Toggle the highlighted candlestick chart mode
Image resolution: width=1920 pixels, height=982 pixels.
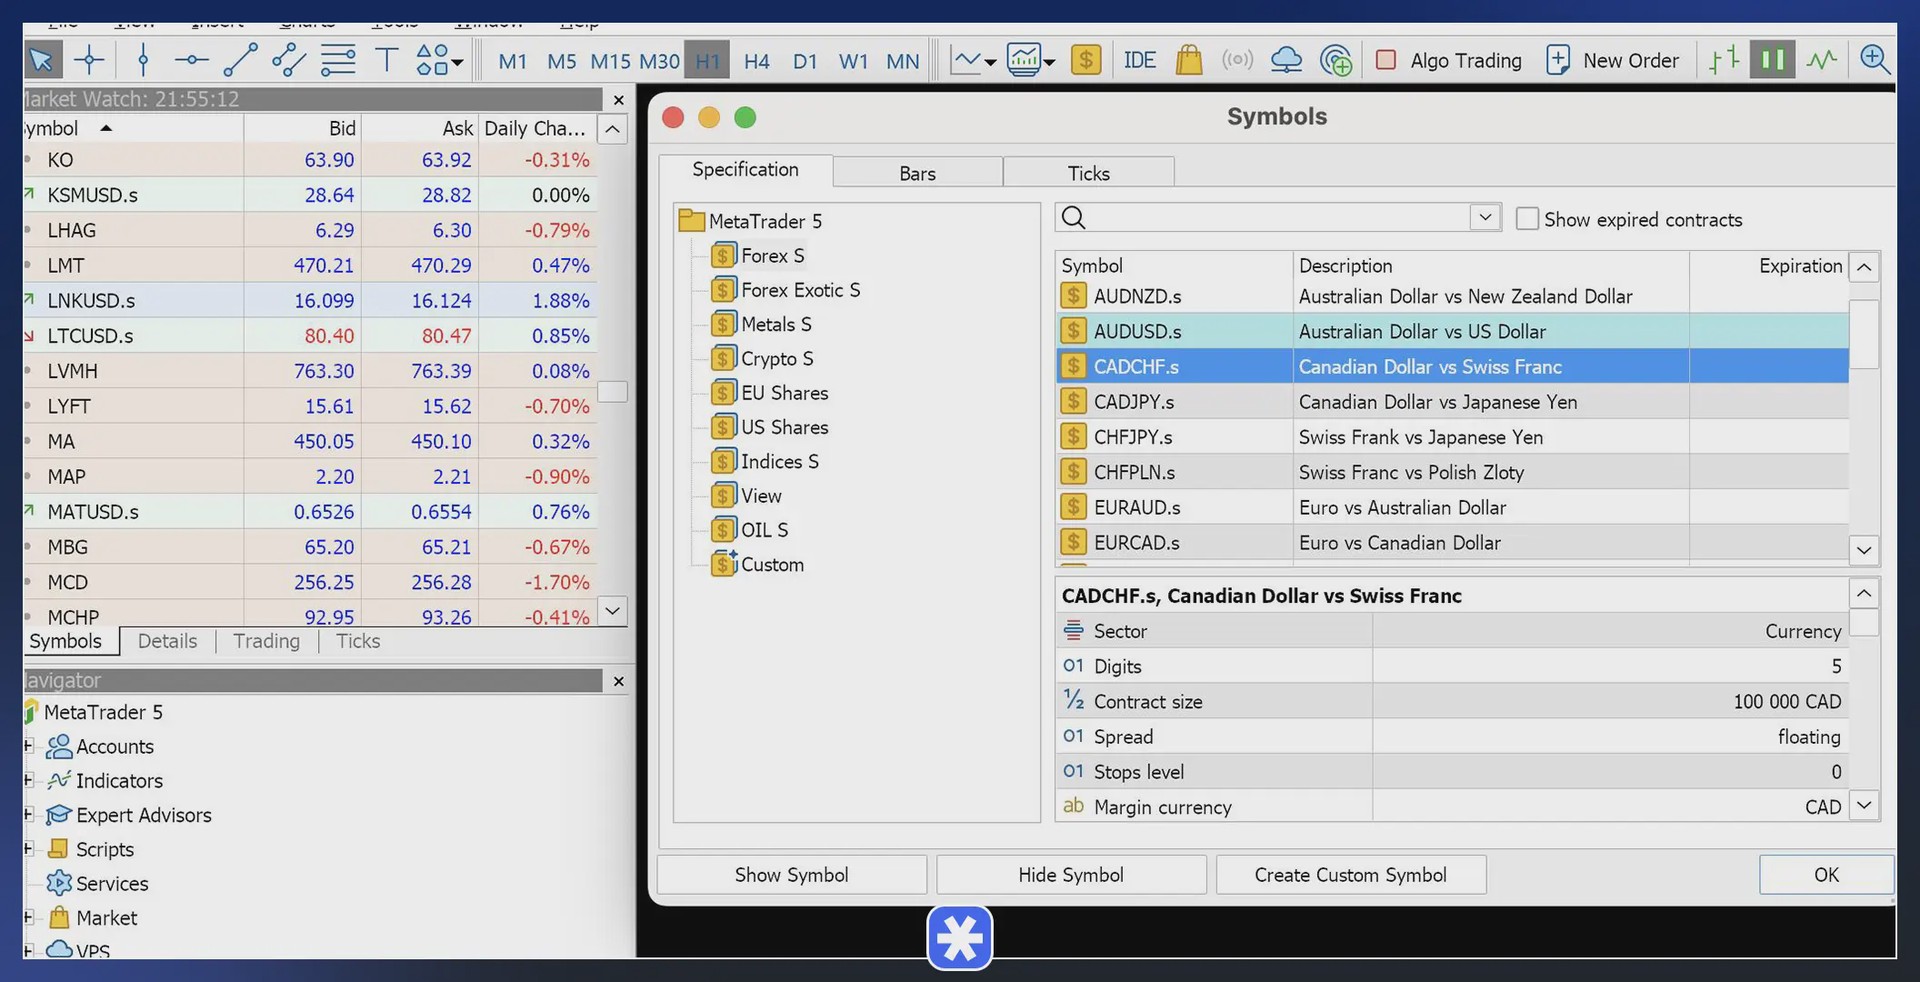coord(1773,60)
